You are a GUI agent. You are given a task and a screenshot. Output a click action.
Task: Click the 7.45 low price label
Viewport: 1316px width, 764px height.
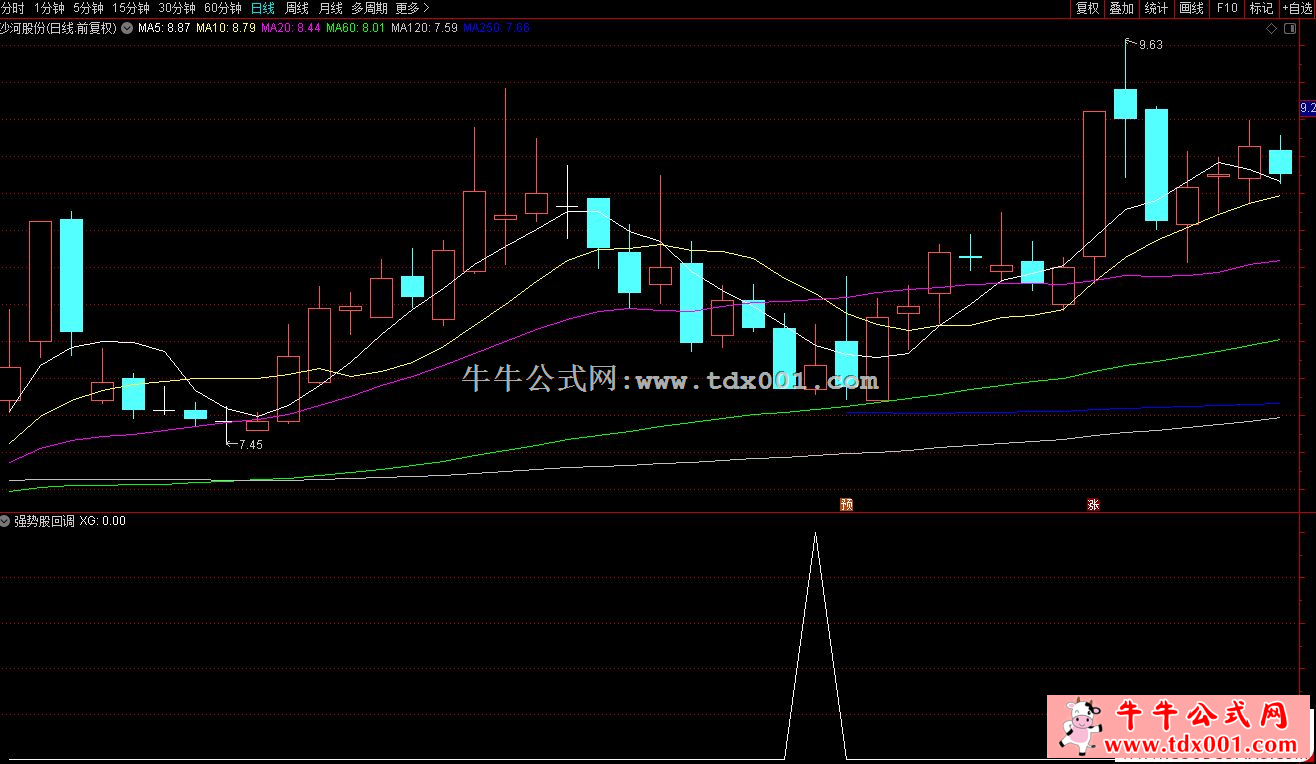250,445
